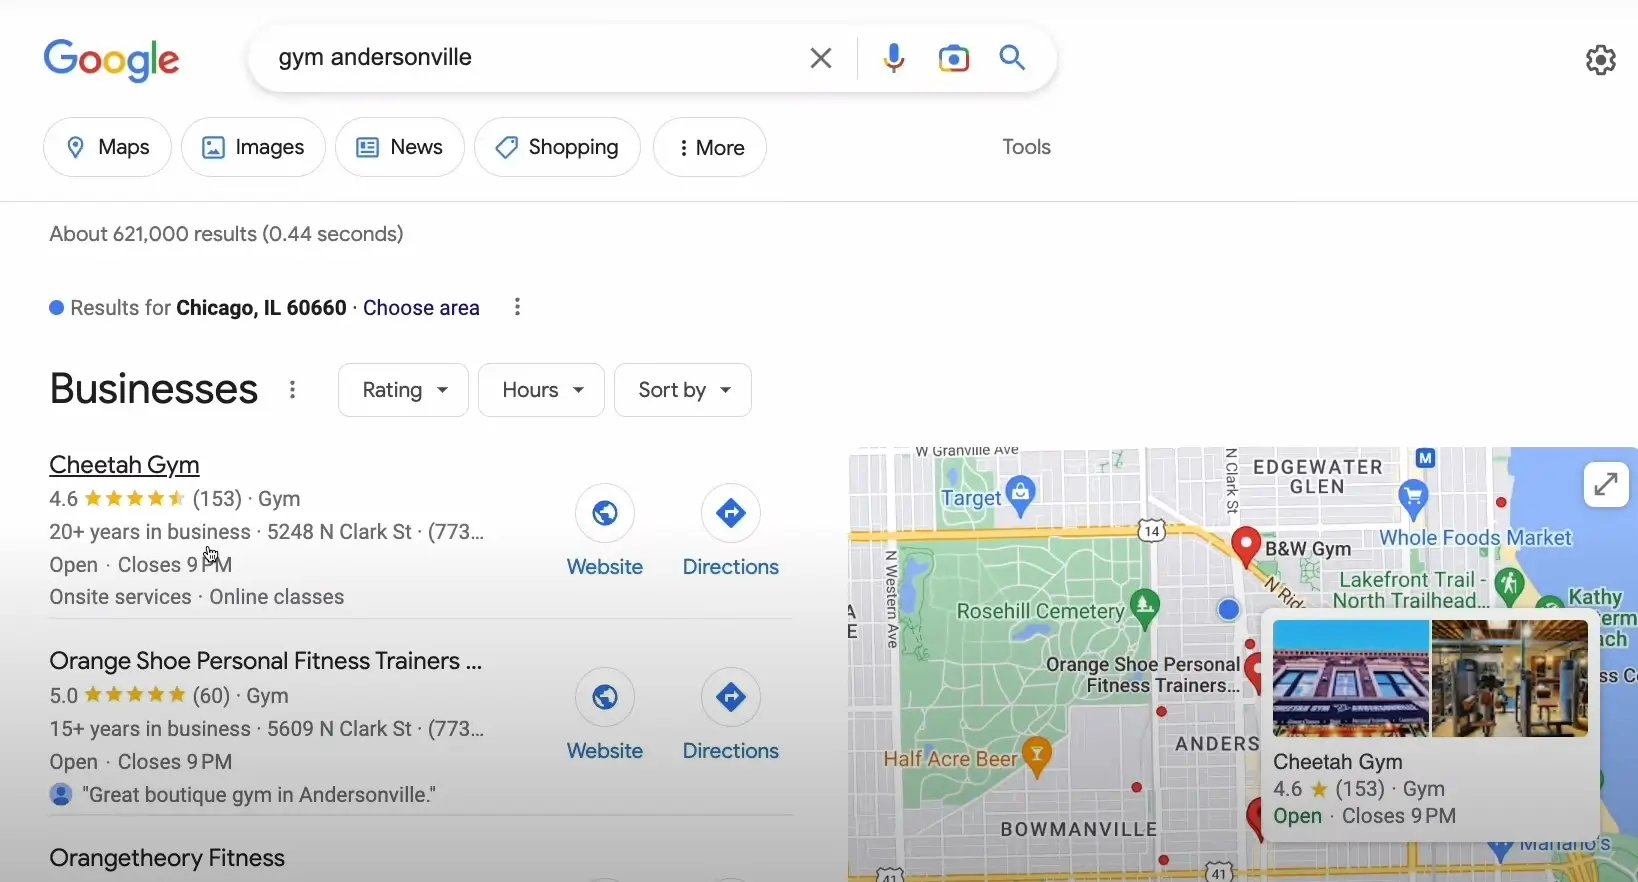Click the 'About 621,000 results' text
1638x882 pixels.
pyautogui.click(x=227, y=234)
